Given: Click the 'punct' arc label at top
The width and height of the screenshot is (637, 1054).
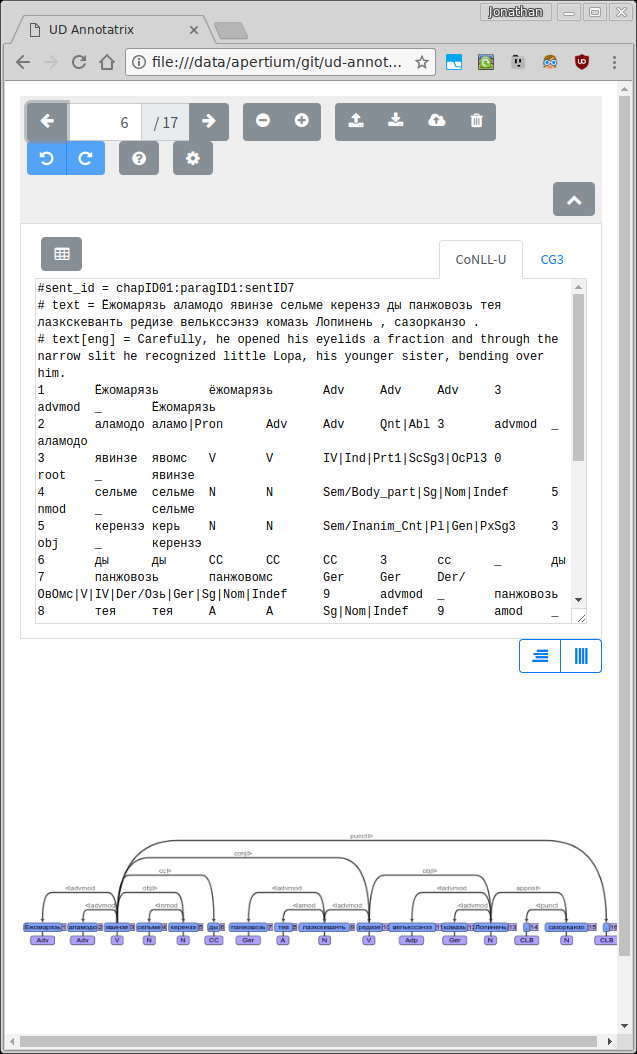Looking at the screenshot, I should (362, 836).
